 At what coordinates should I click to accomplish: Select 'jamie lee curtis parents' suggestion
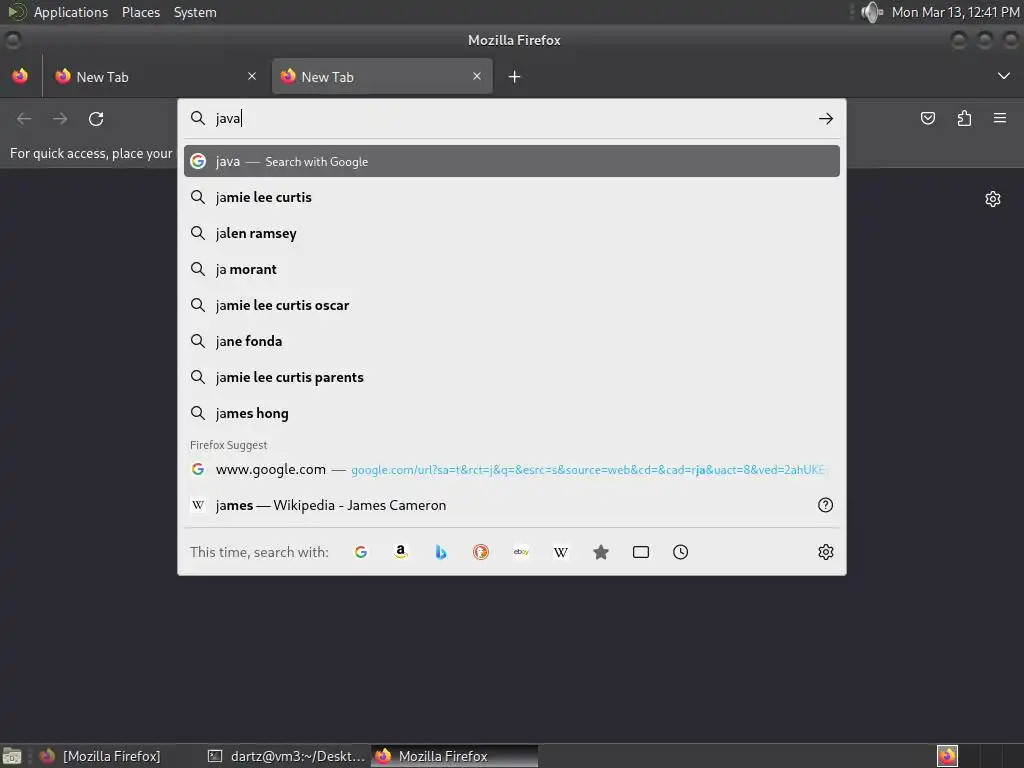[x=511, y=377]
